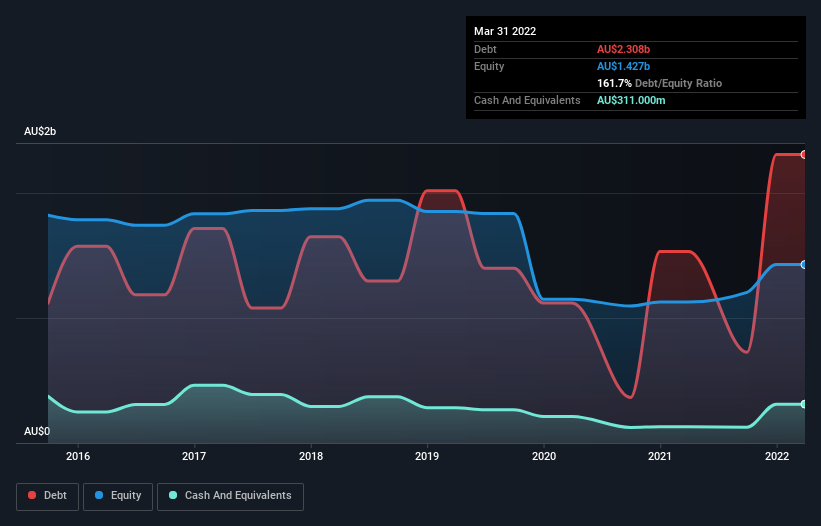Click the 161.7% Debt/Equity Ratio text
This screenshot has height=526, width=821.
(659, 83)
